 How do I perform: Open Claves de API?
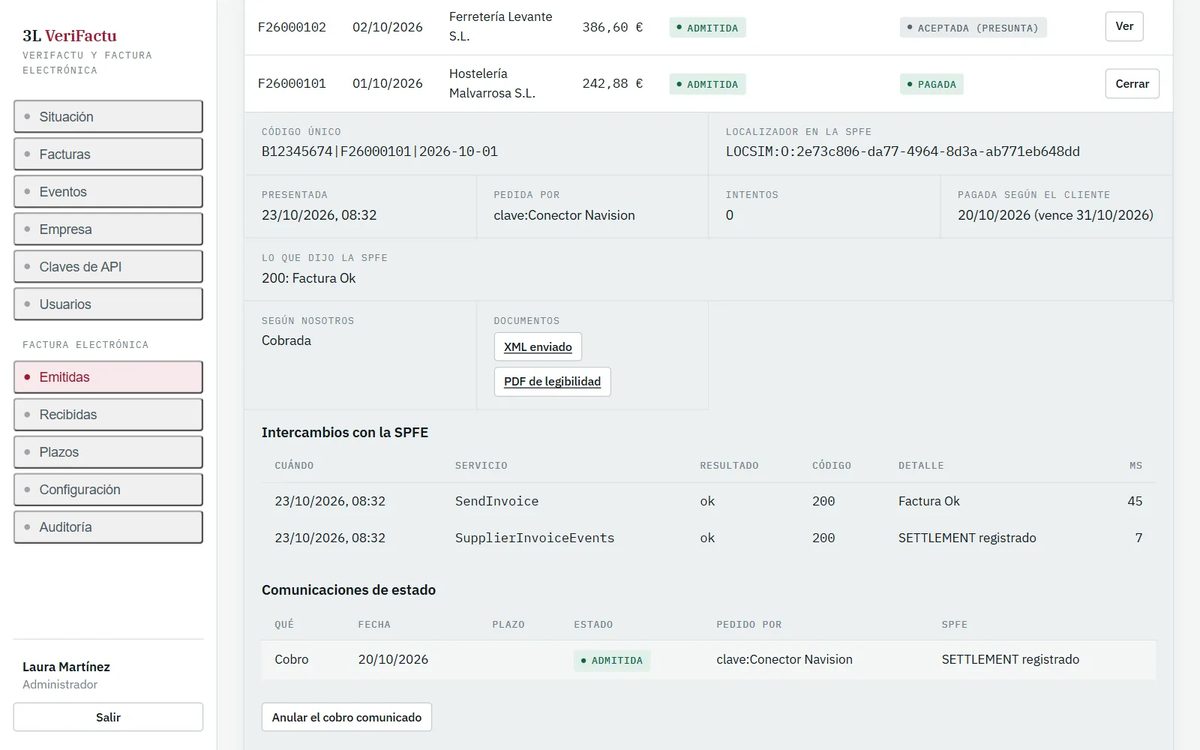[x=108, y=266]
